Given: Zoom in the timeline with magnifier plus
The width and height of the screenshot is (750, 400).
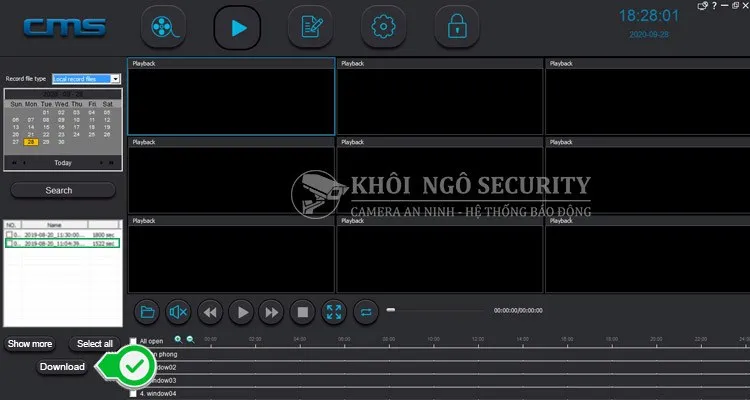Looking at the screenshot, I should (178, 339).
